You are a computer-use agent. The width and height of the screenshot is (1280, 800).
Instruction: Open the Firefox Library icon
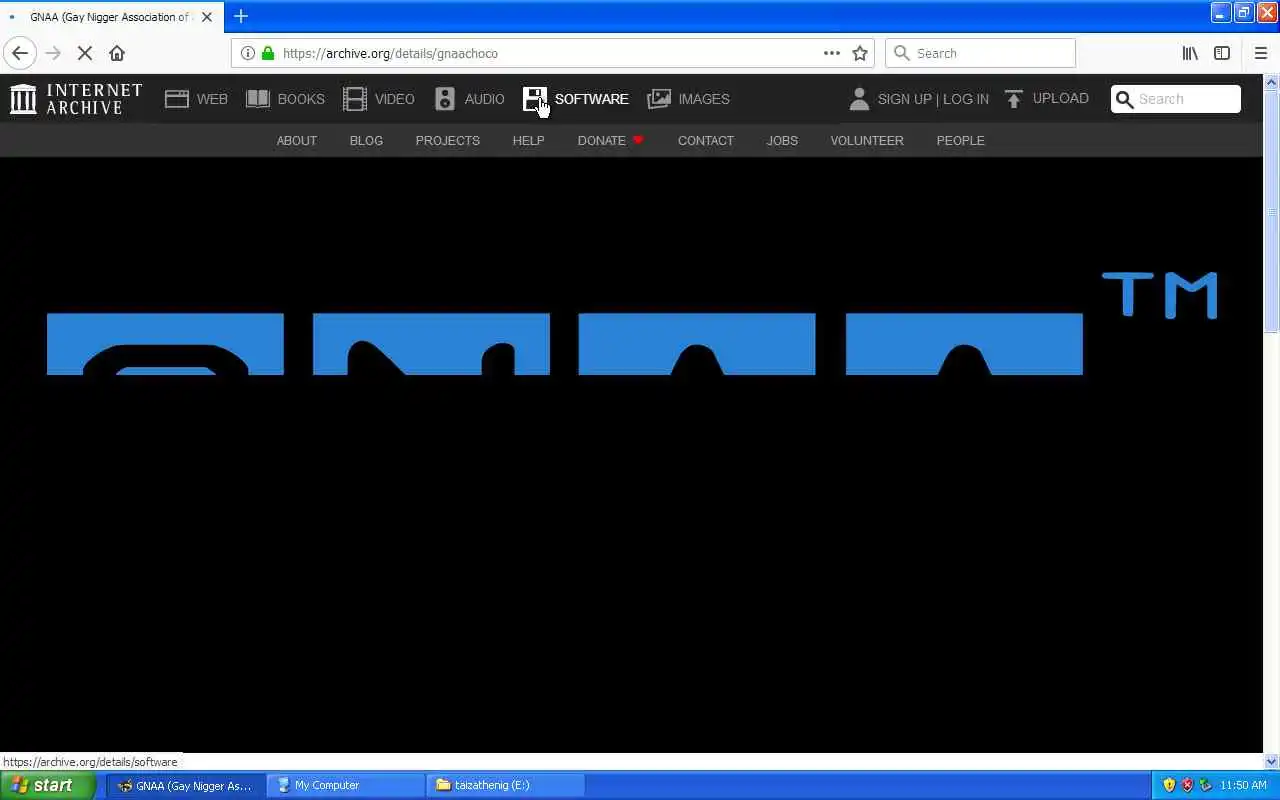click(x=1190, y=53)
